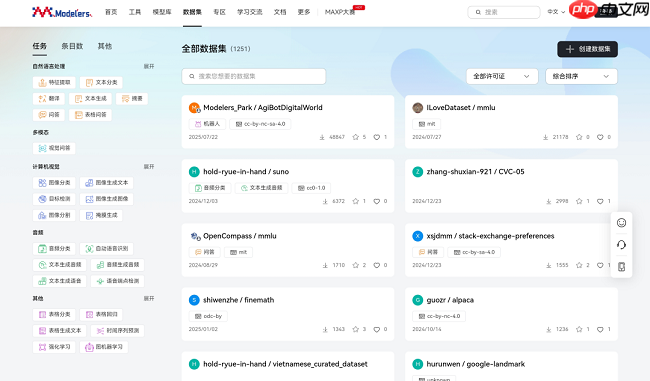Toggle the 文本分类 task filter
650x381 pixels.
coord(101,83)
